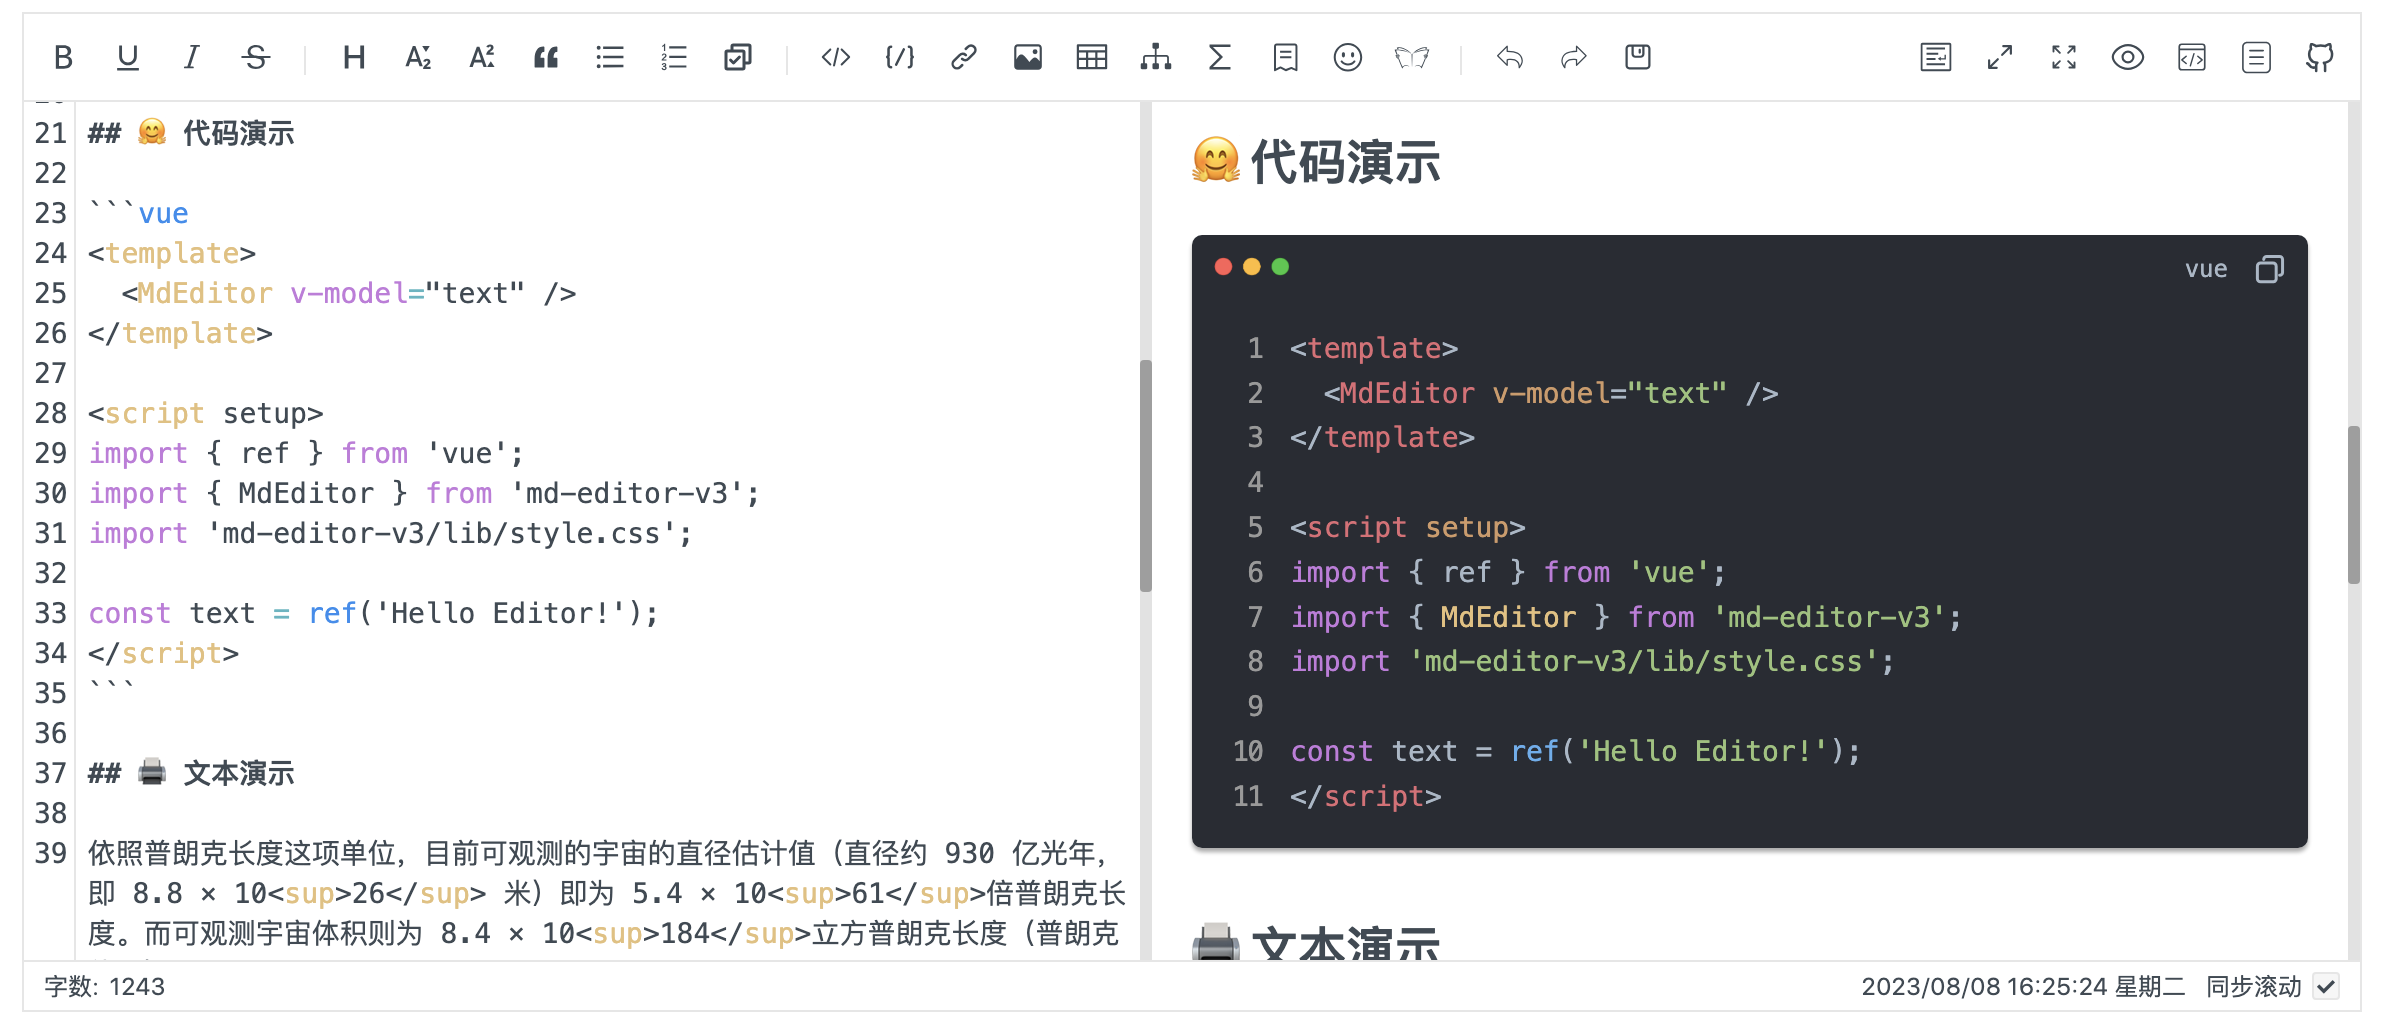The width and height of the screenshot is (2394, 1018).
Task: Insert a hyperlink
Action: 964,57
